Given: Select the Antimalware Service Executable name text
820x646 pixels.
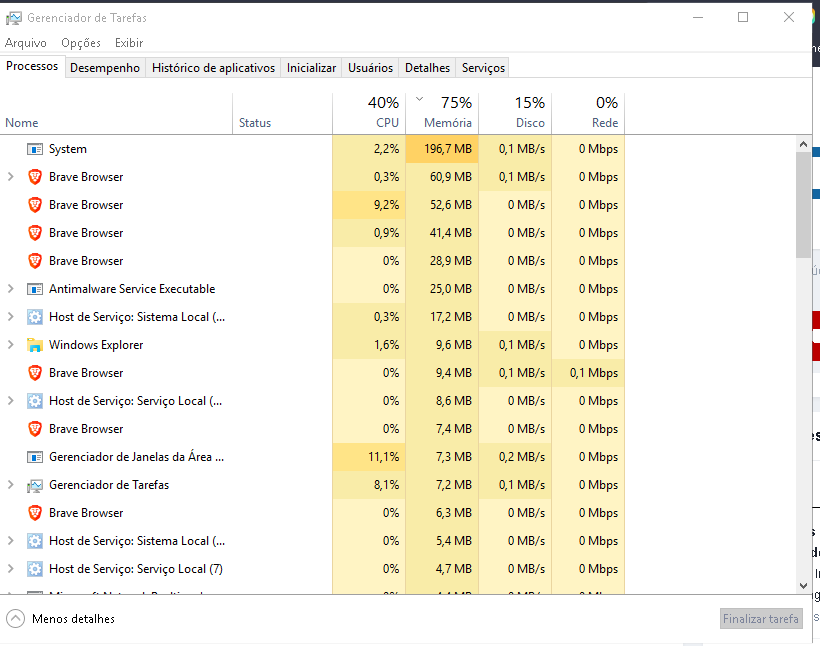Looking at the screenshot, I should (132, 289).
